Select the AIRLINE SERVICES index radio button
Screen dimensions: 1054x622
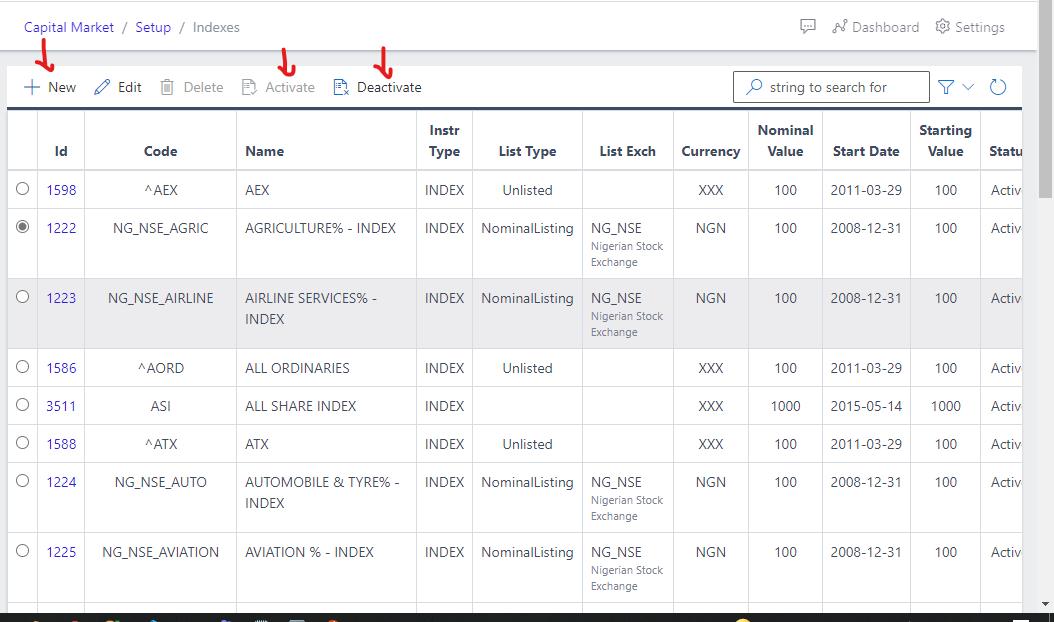(x=22, y=297)
